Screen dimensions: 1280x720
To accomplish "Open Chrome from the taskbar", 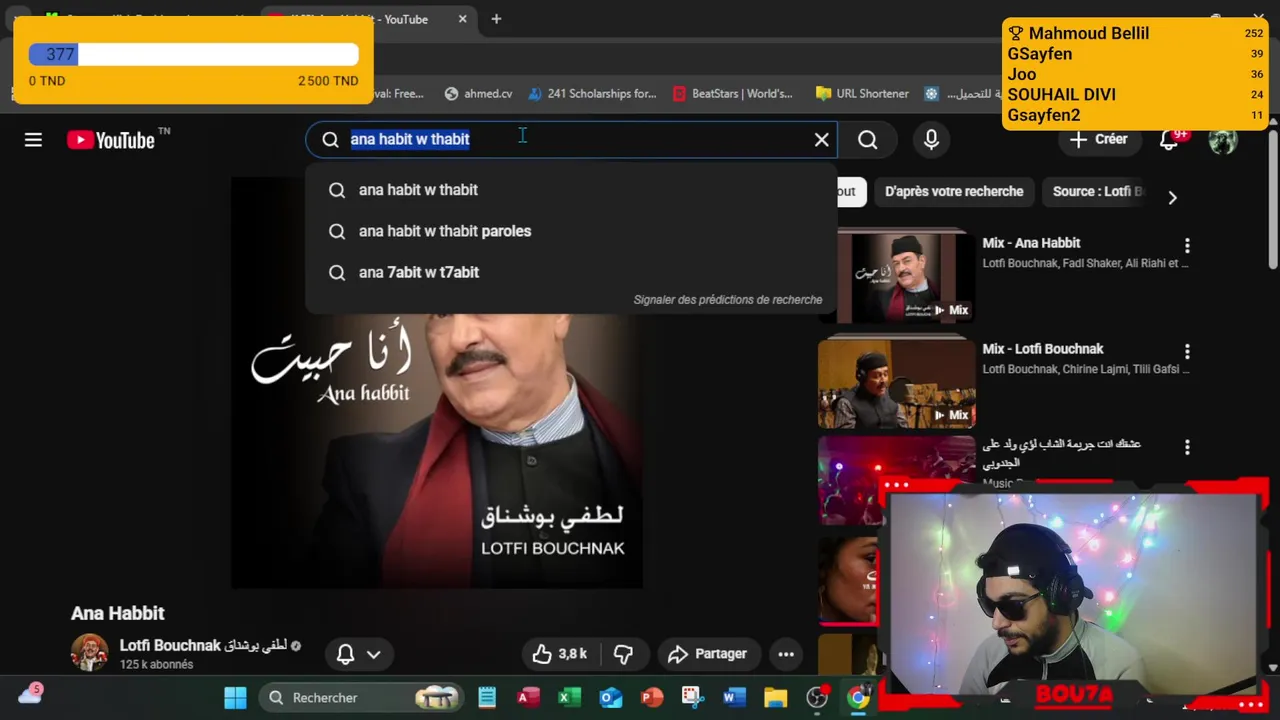I will (x=858, y=698).
